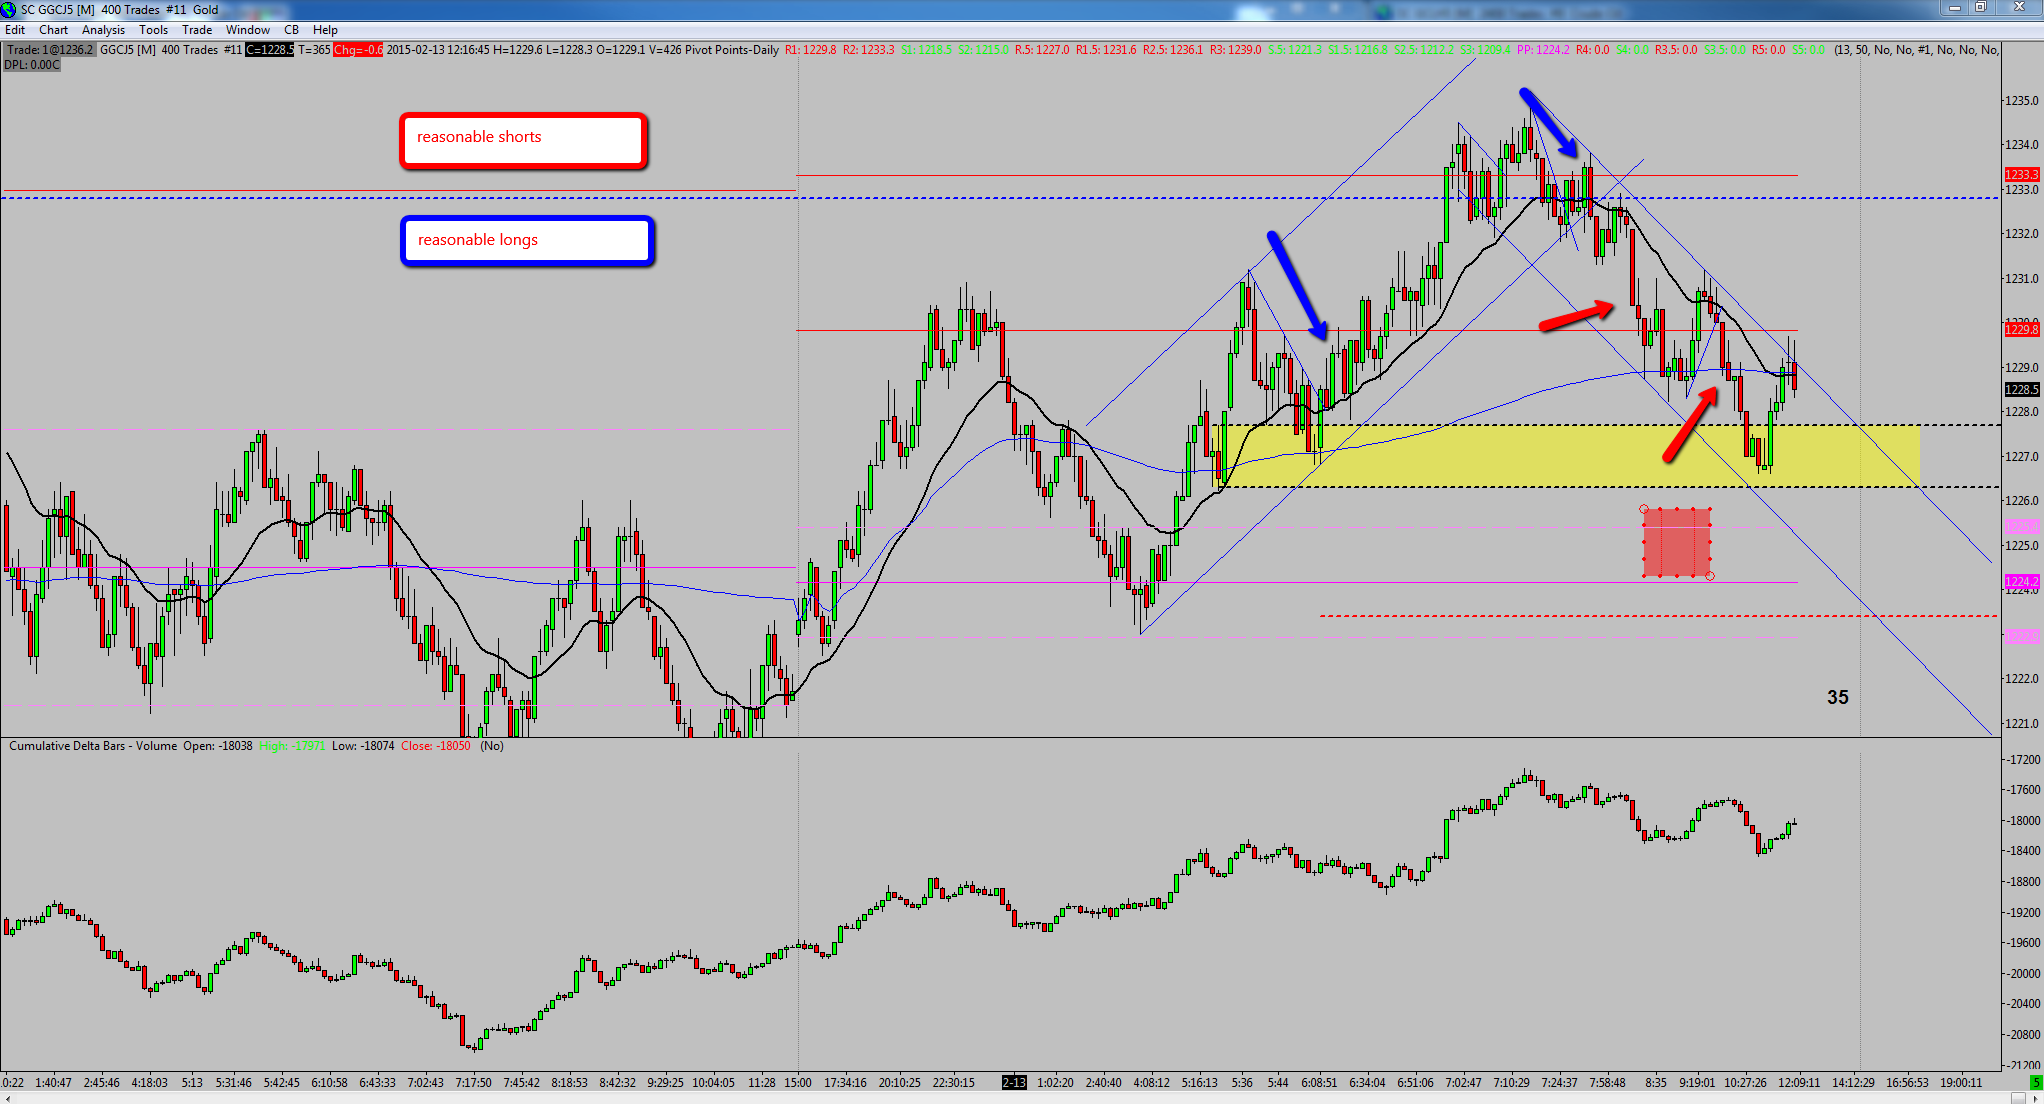This screenshot has width=2044, height=1104.
Task: Click the red 1233.3 price scale label
Action: pyautogui.click(x=2021, y=175)
